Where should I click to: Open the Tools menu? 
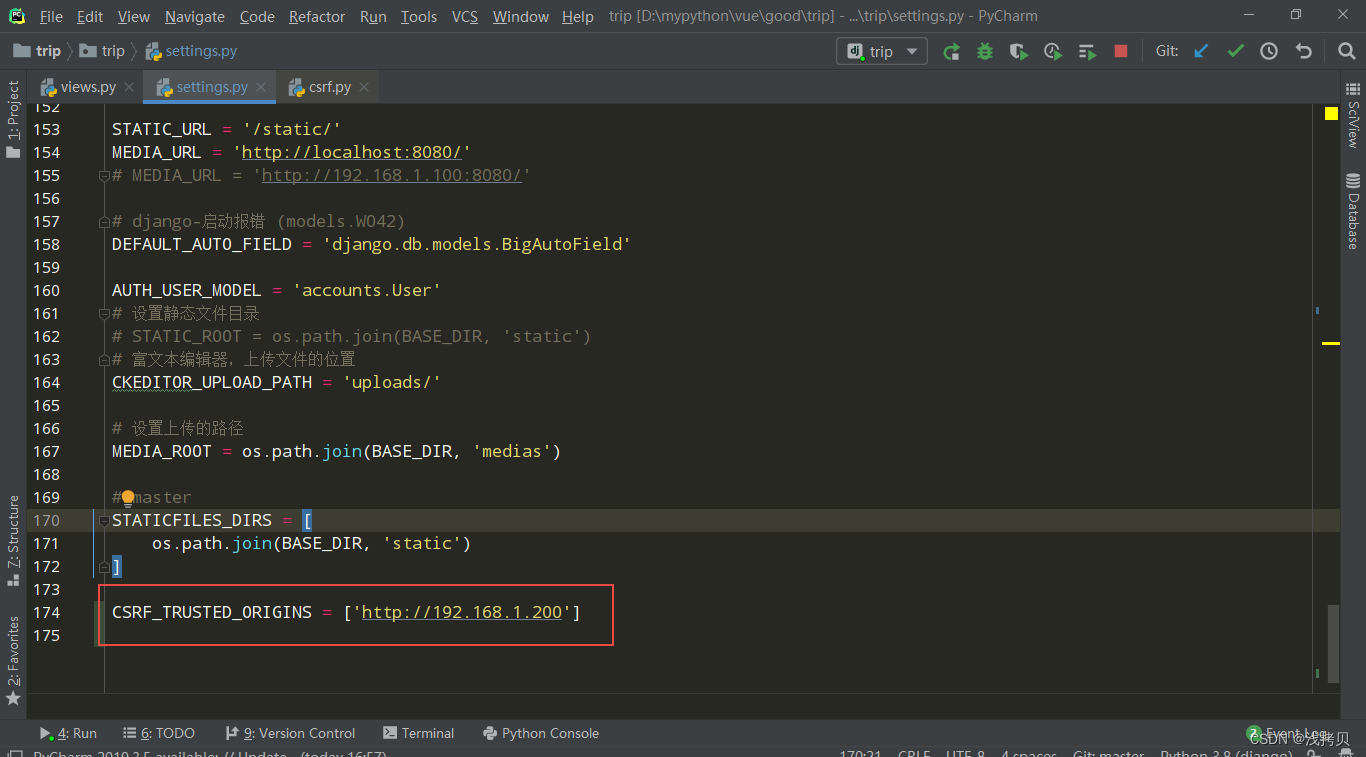coord(419,17)
